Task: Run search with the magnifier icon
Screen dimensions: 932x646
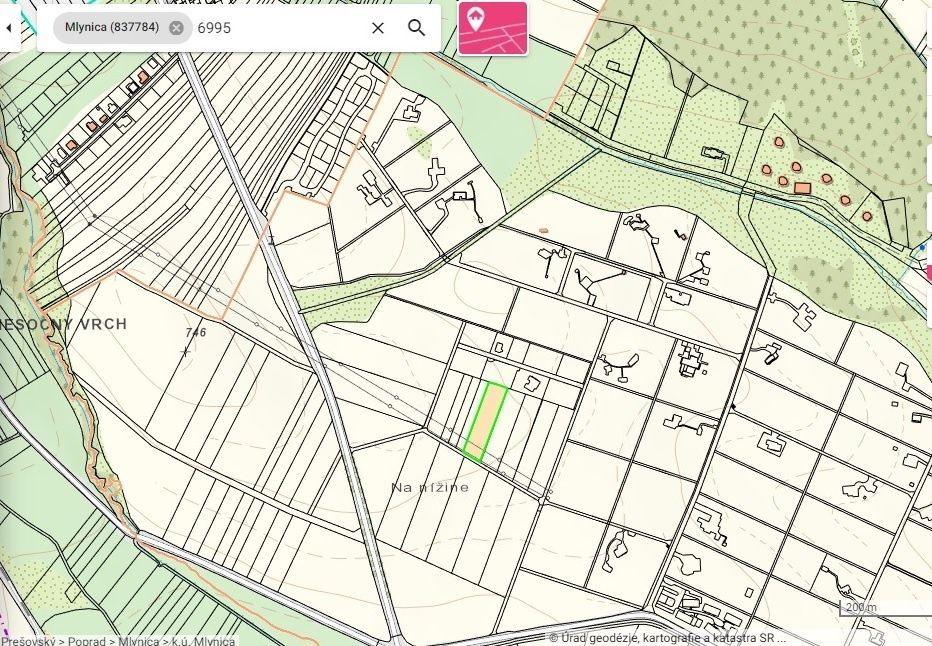Action: (x=417, y=28)
